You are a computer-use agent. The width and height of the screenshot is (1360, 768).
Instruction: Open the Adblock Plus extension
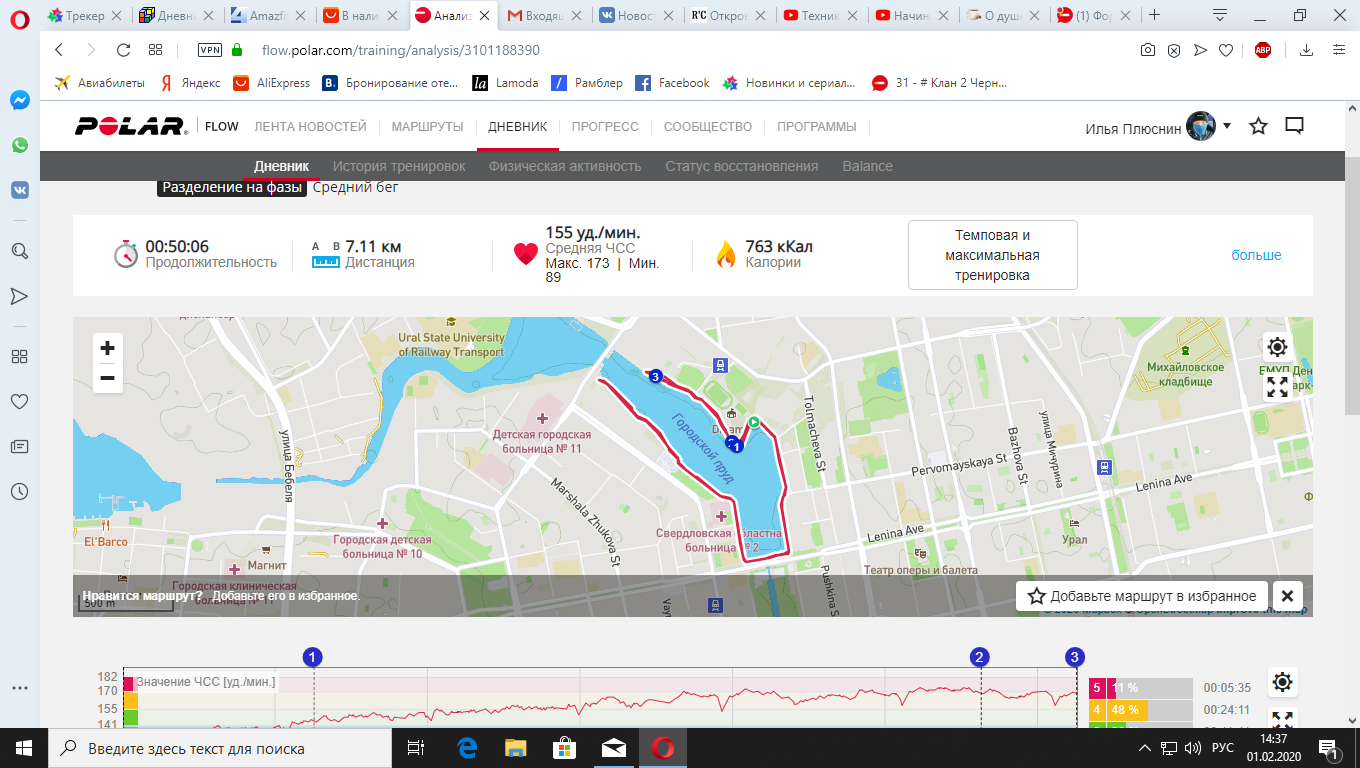pos(1263,50)
